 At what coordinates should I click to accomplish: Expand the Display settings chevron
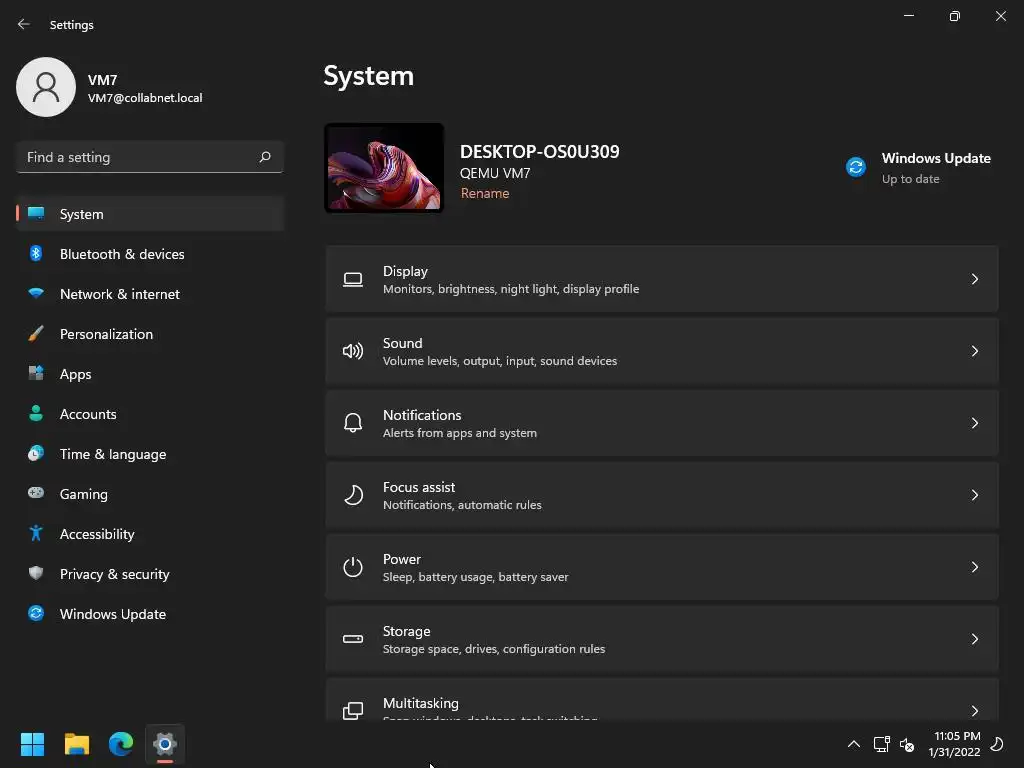tap(974, 280)
